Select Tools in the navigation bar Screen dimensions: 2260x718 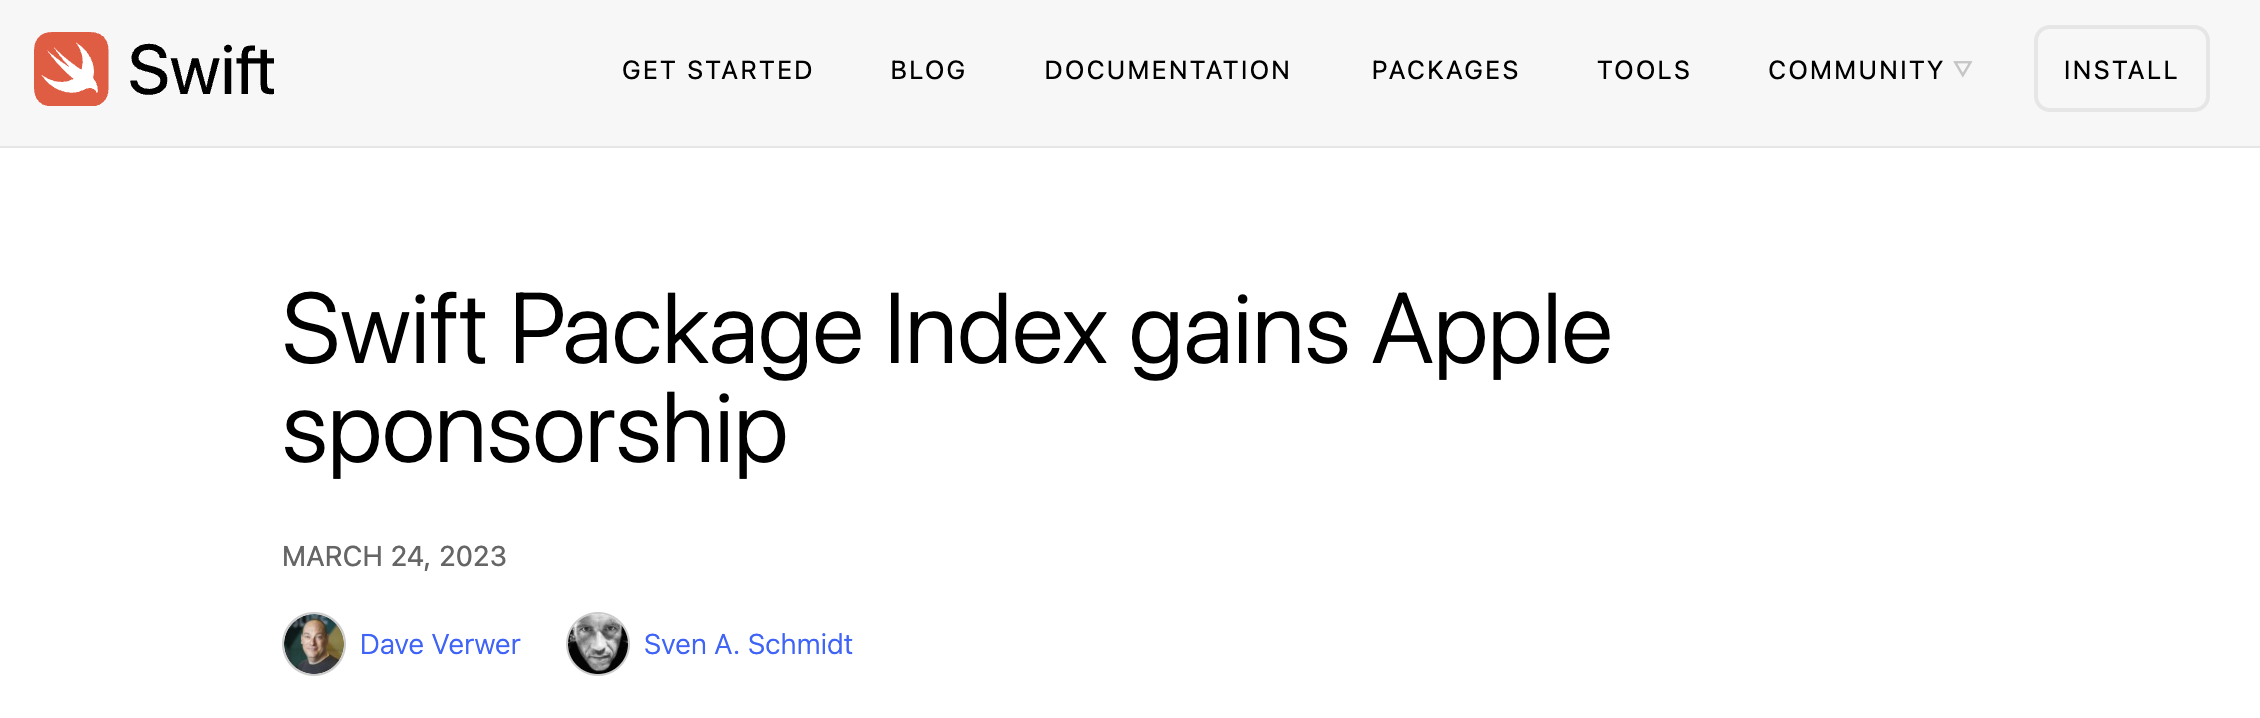pos(1643,70)
